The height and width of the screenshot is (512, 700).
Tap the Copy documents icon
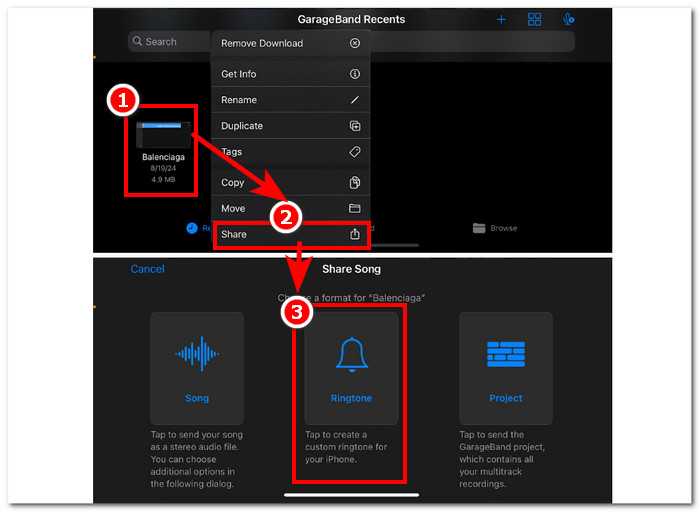coord(354,183)
